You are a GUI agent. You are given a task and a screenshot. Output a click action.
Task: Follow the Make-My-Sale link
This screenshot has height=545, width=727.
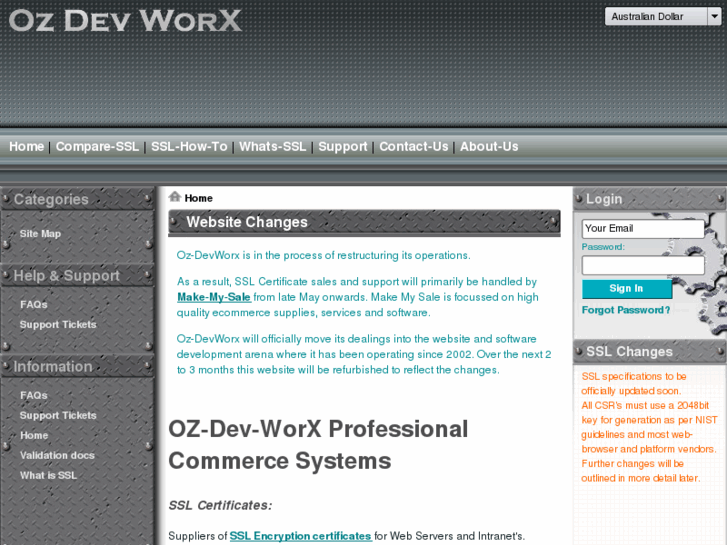(x=214, y=297)
